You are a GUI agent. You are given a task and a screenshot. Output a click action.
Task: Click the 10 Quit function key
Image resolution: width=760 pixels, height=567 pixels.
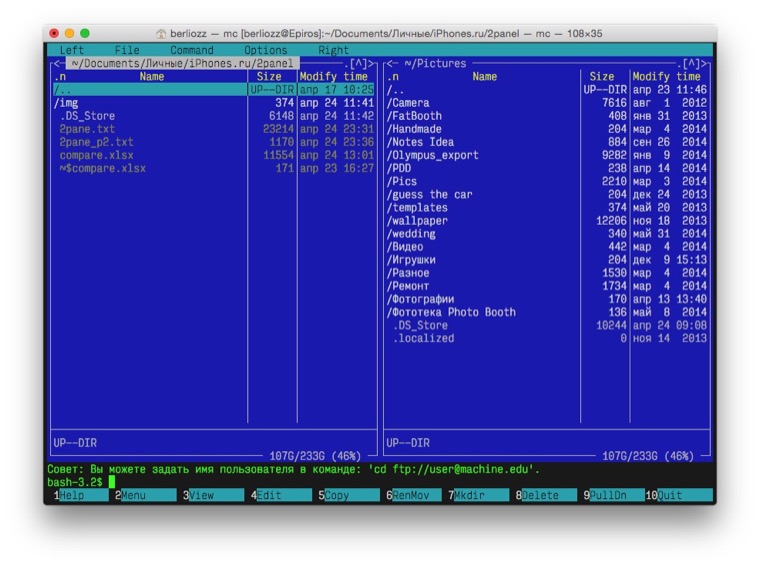680,495
